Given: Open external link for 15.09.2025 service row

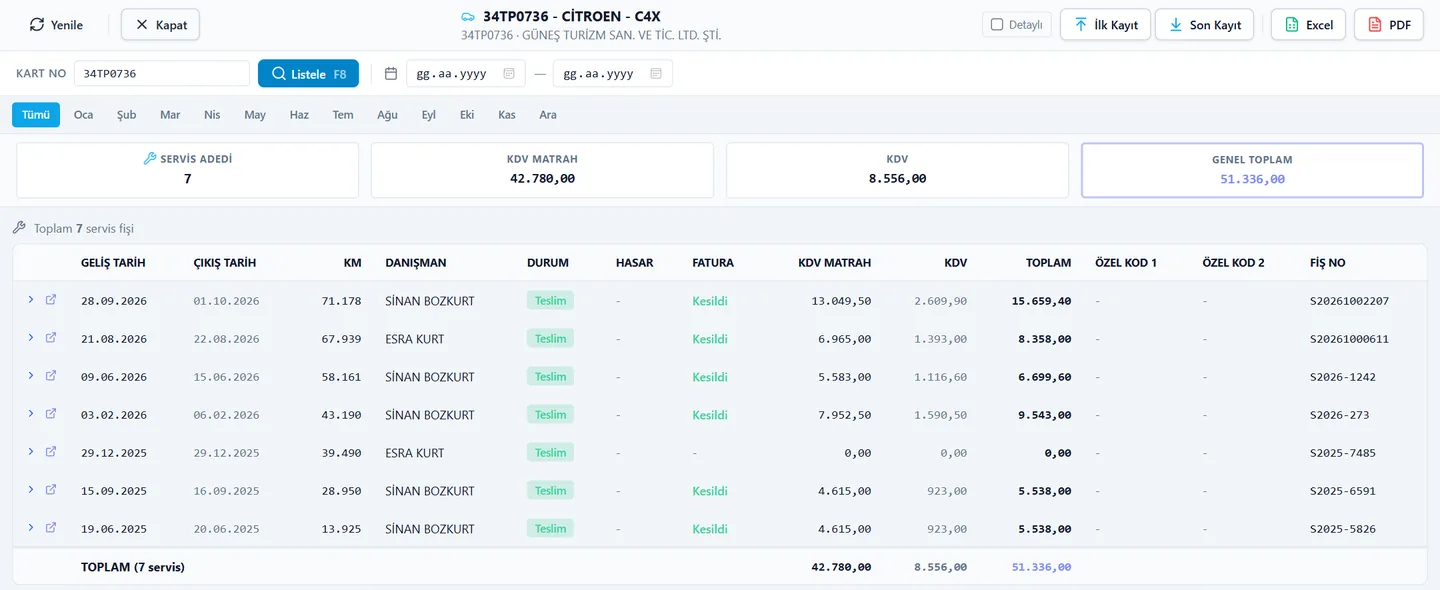Looking at the screenshot, I should click(51, 490).
